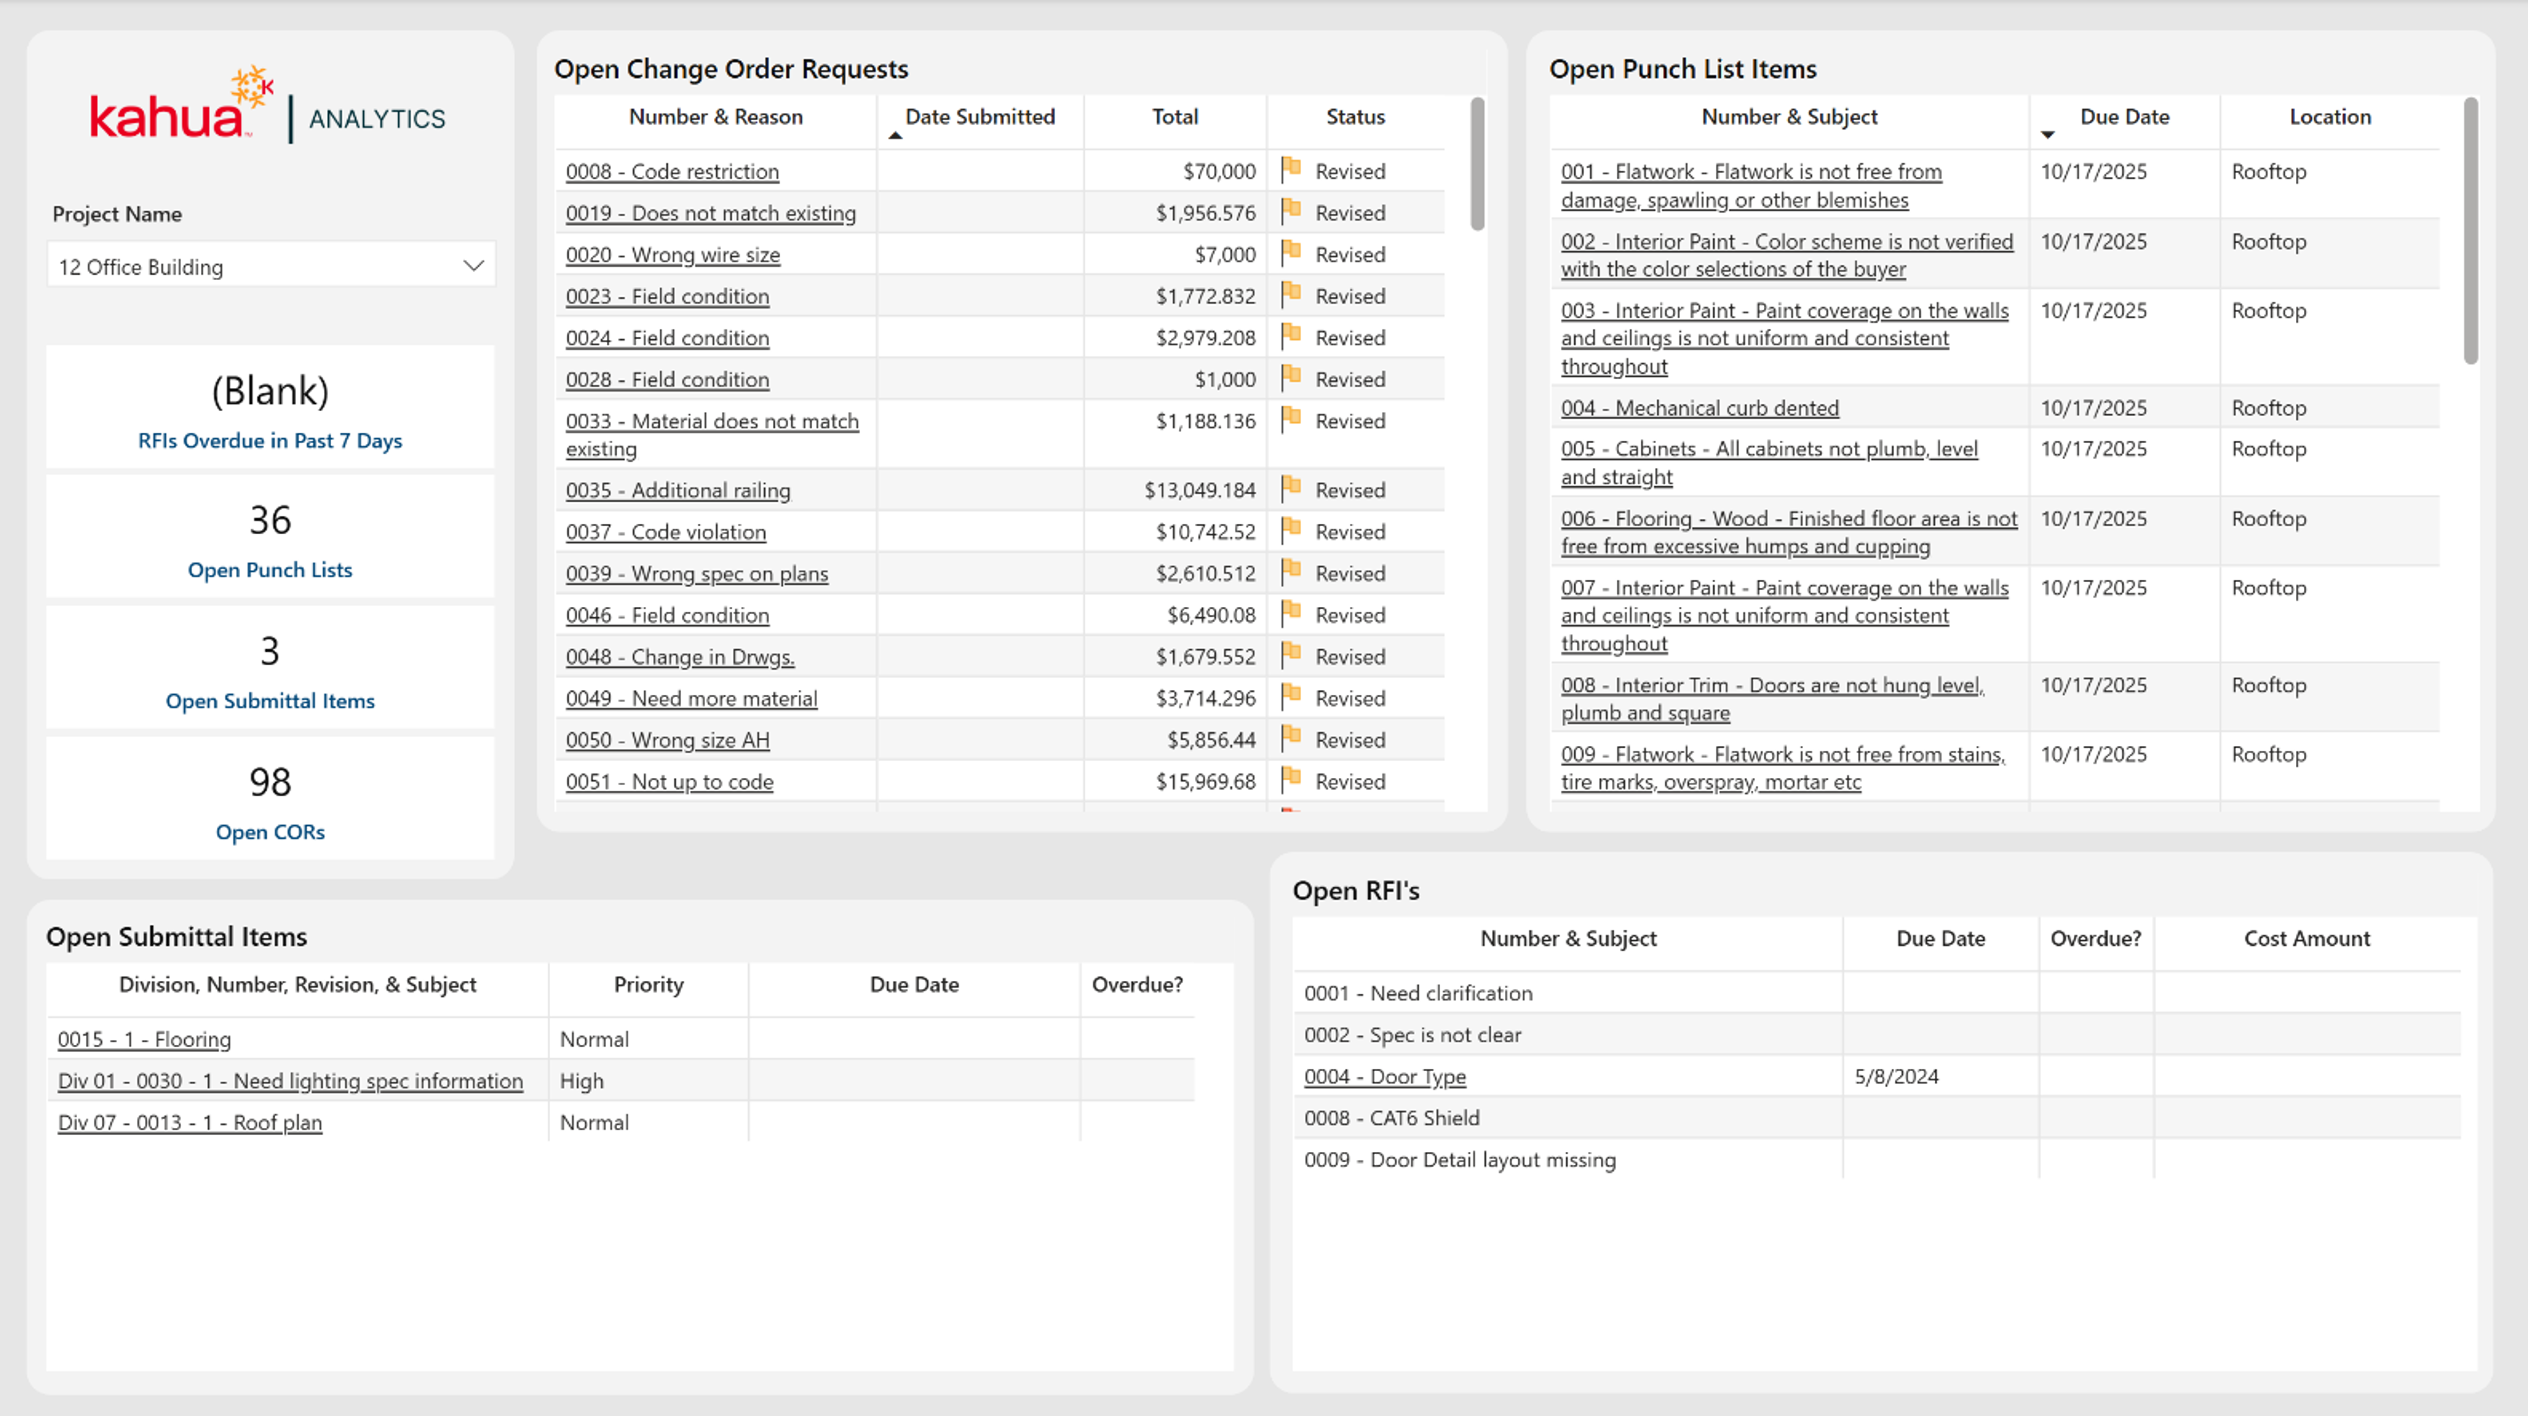2528x1416 pixels.
Task: Click the flag icon beside 0035 Additional railing
Action: [x=1291, y=488]
